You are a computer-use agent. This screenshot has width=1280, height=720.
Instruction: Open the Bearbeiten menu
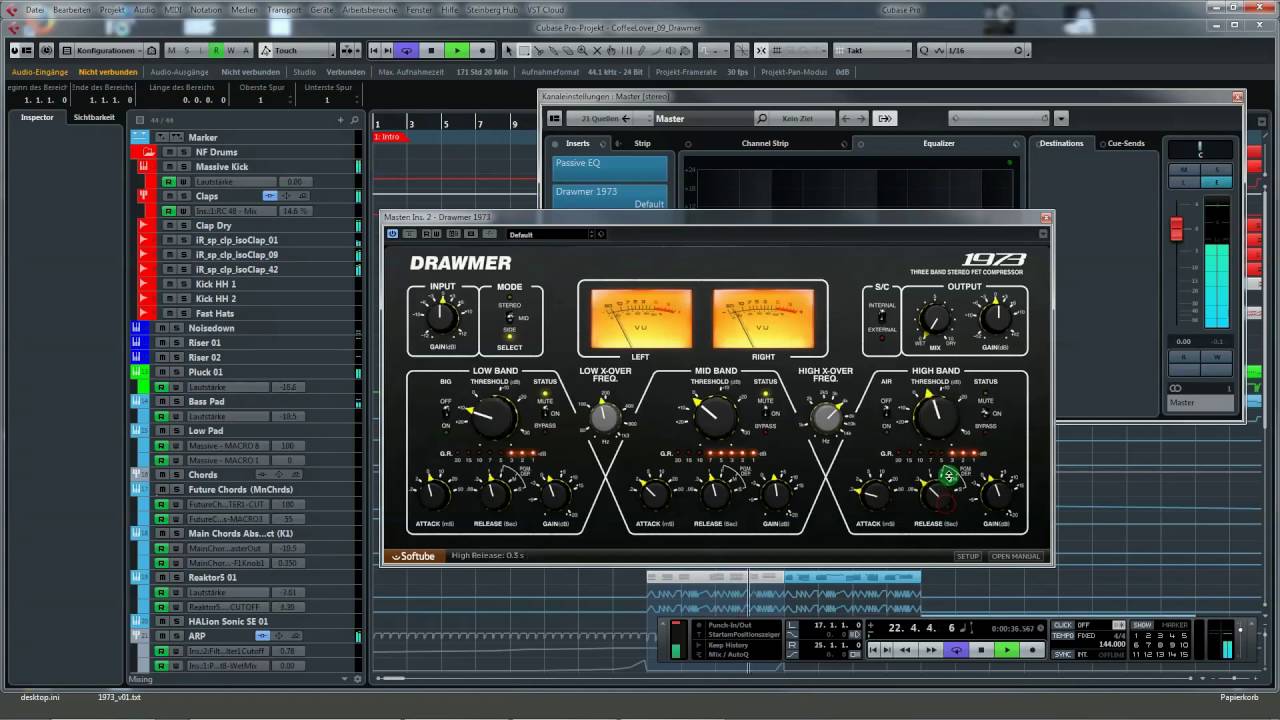coord(71,9)
